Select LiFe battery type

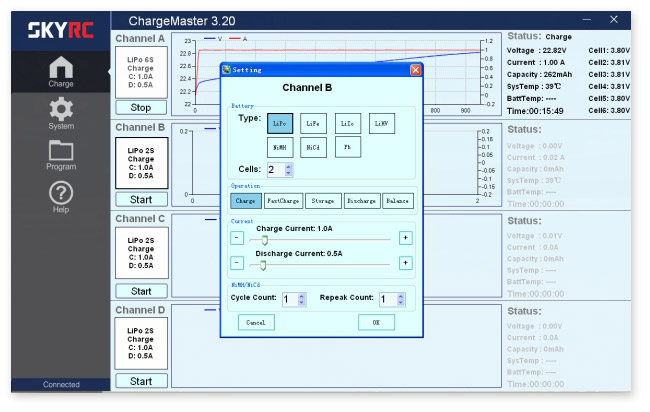pyautogui.click(x=313, y=124)
